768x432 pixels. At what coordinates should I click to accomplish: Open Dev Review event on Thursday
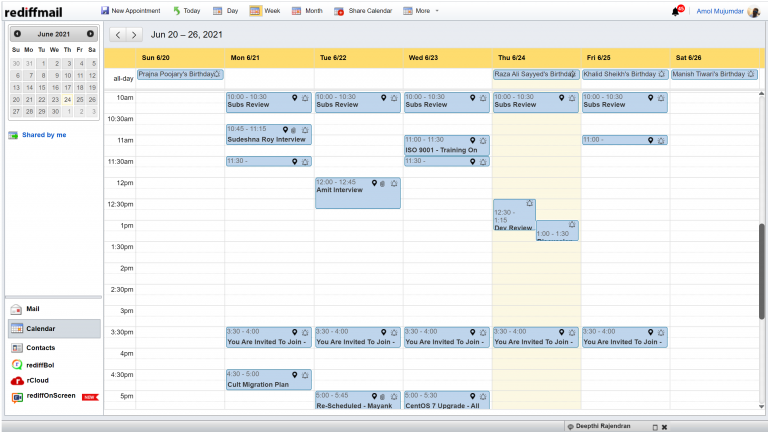coord(514,215)
